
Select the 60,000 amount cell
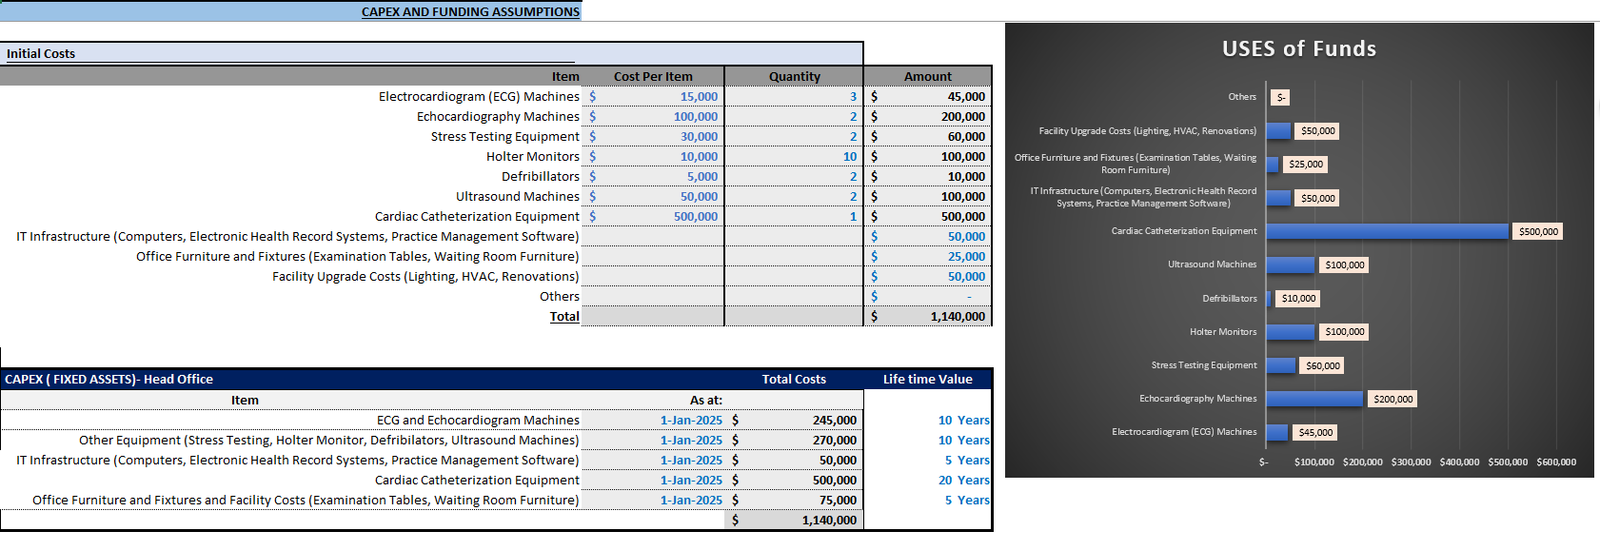tap(928, 136)
